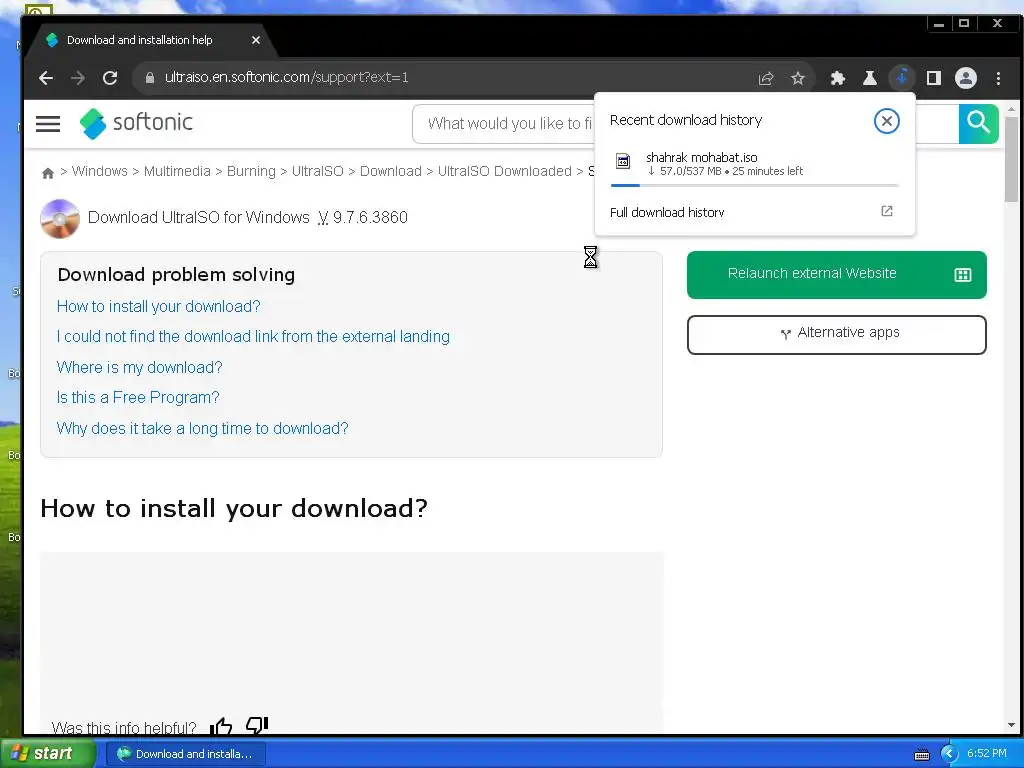Open 'How to install your download?' link
This screenshot has height=768, width=1024.
tap(159, 306)
